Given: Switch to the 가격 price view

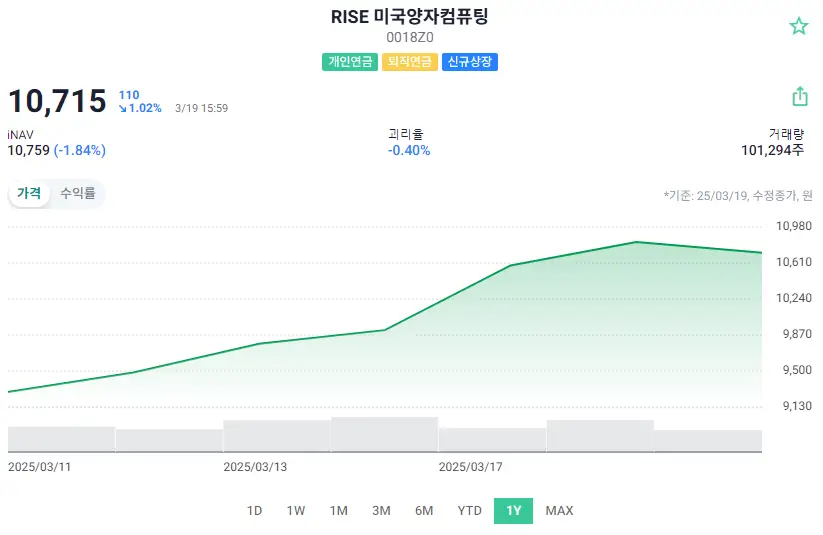Looking at the screenshot, I should pyautogui.click(x=29, y=194).
